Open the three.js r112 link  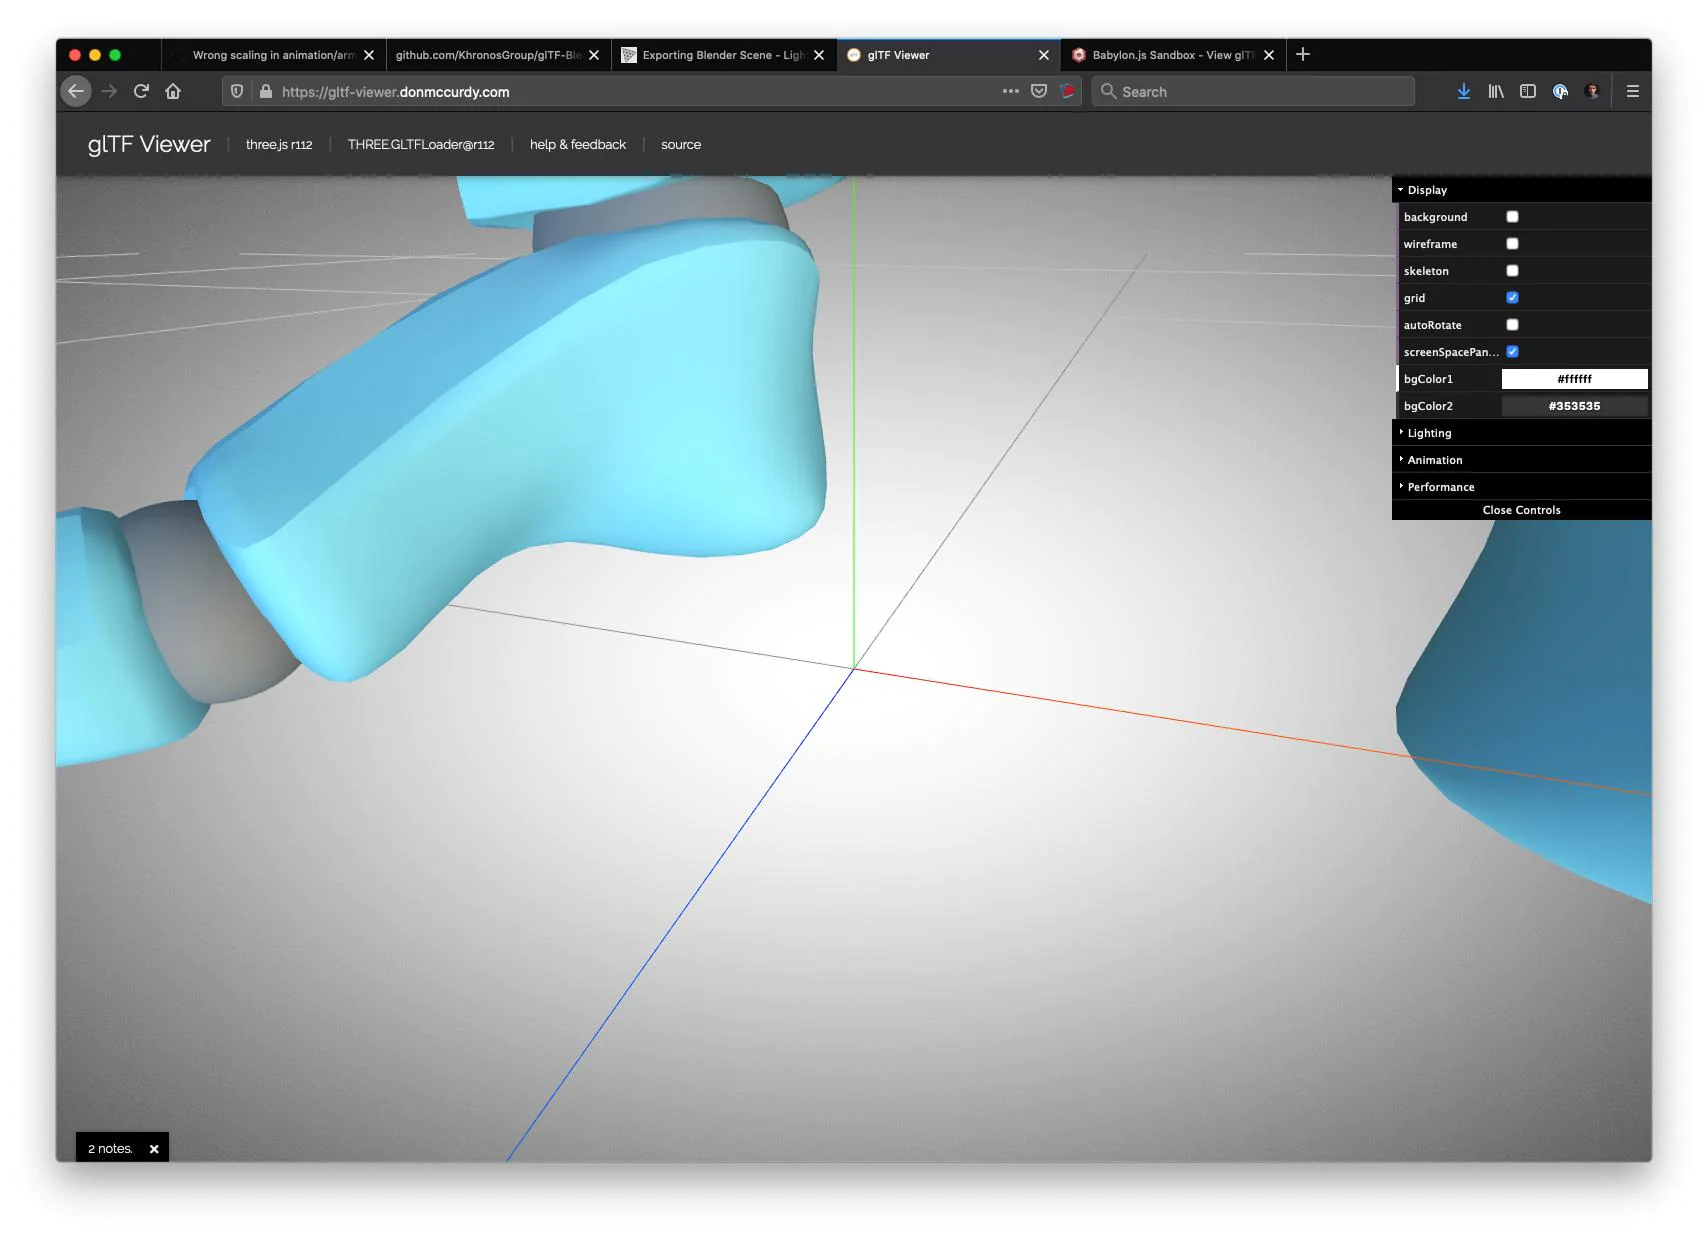click(x=279, y=144)
